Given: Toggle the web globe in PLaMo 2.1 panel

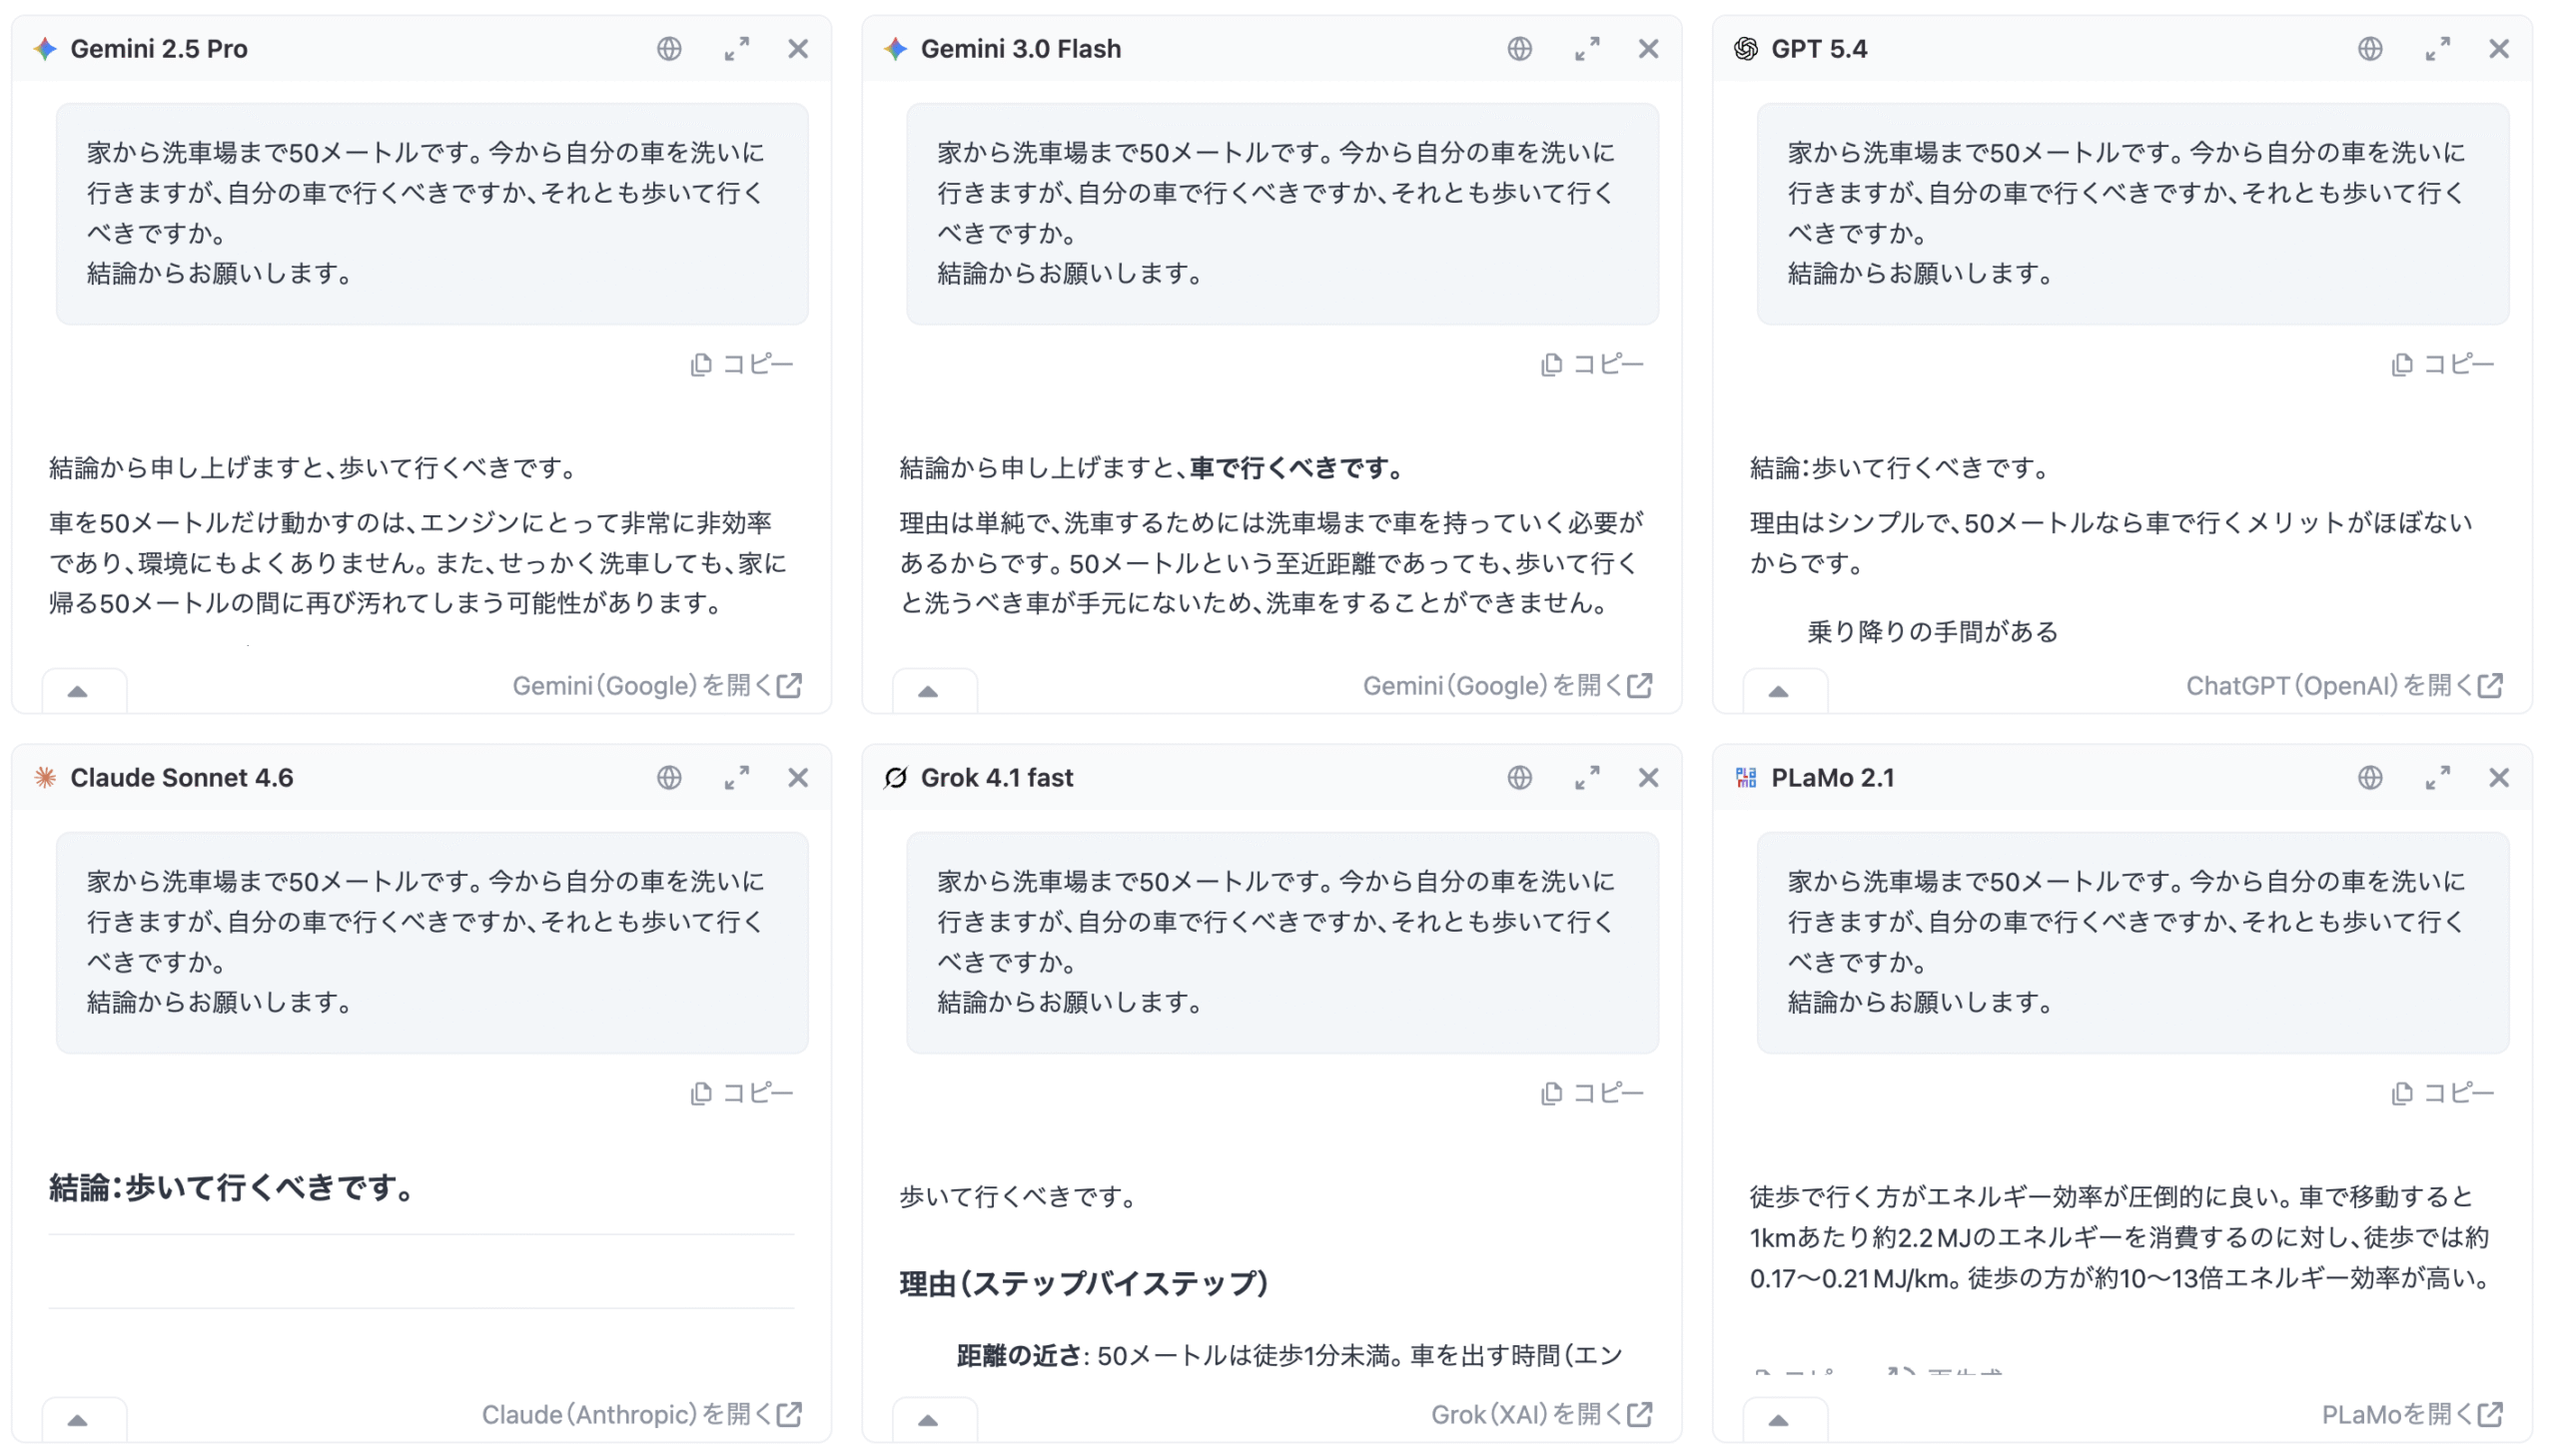Looking at the screenshot, I should [x=2369, y=778].
